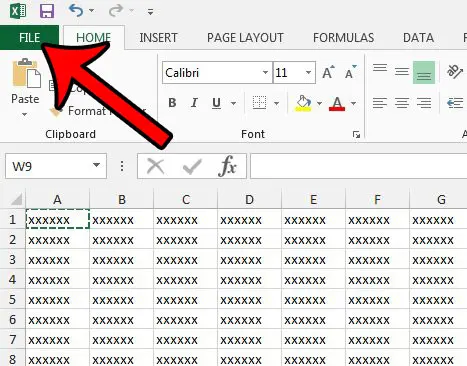
Task: Save the workbook with the floppy icon
Action: point(47,11)
